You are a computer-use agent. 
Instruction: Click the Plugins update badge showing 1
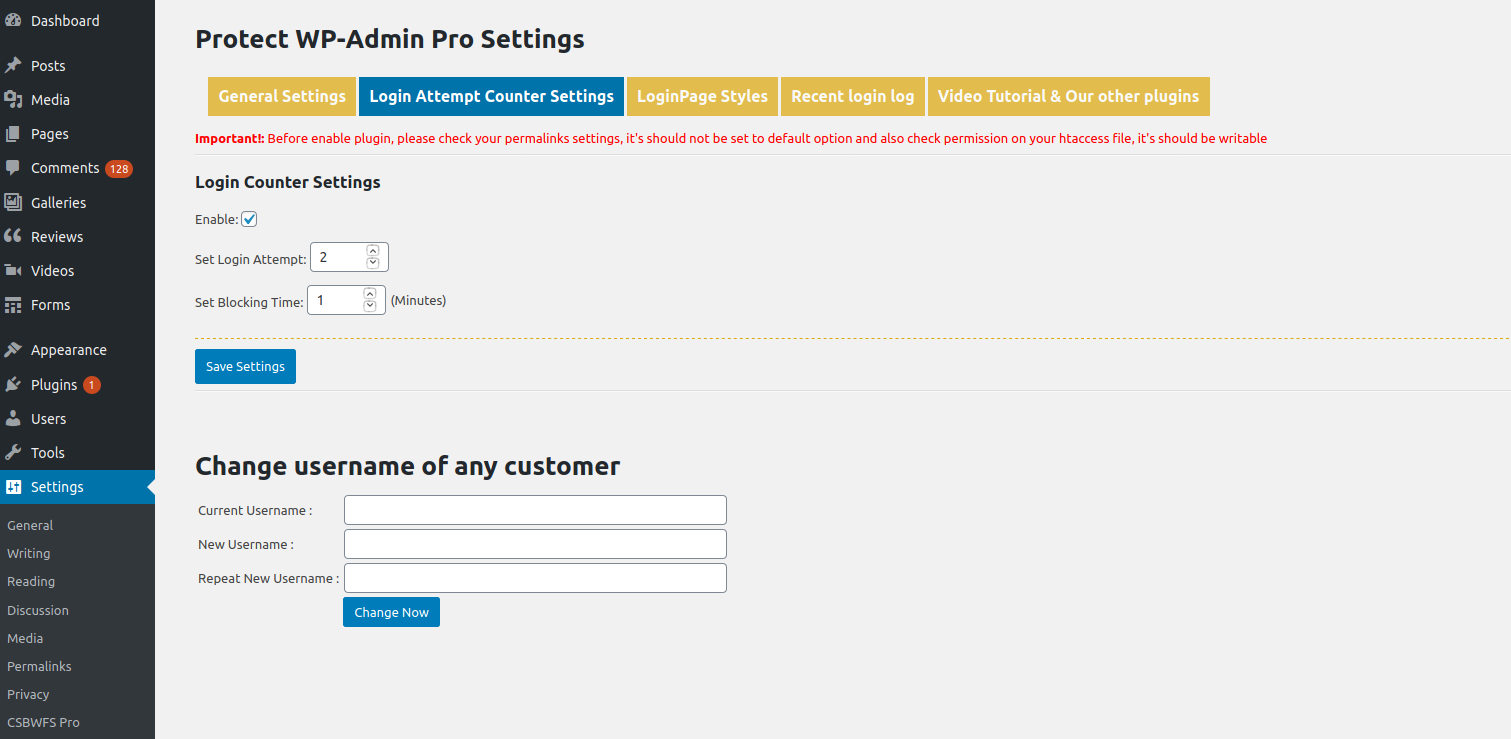pos(92,385)
